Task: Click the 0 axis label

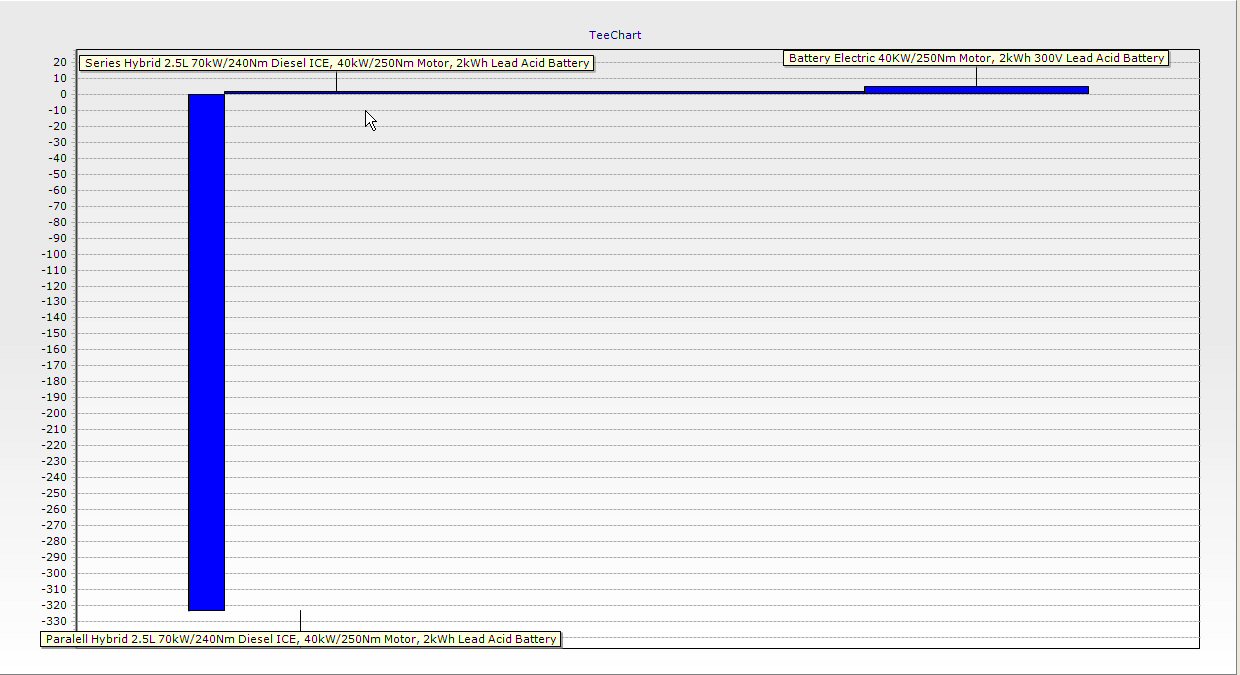Action: 63,94
